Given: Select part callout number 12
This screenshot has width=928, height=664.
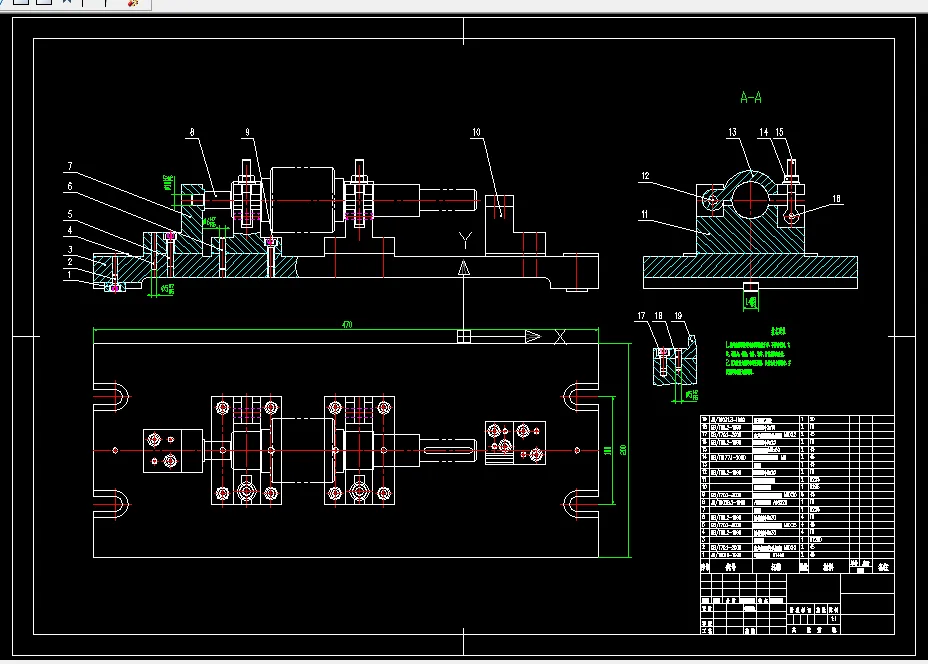Looking at the screenshot, I should tap(645, 176).
